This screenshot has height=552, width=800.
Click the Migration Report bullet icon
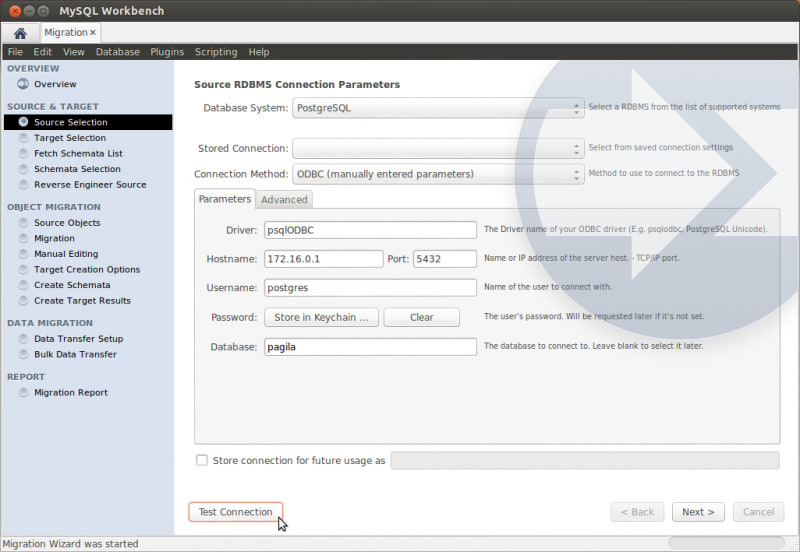pyautogui.click(x=23, y=392)
